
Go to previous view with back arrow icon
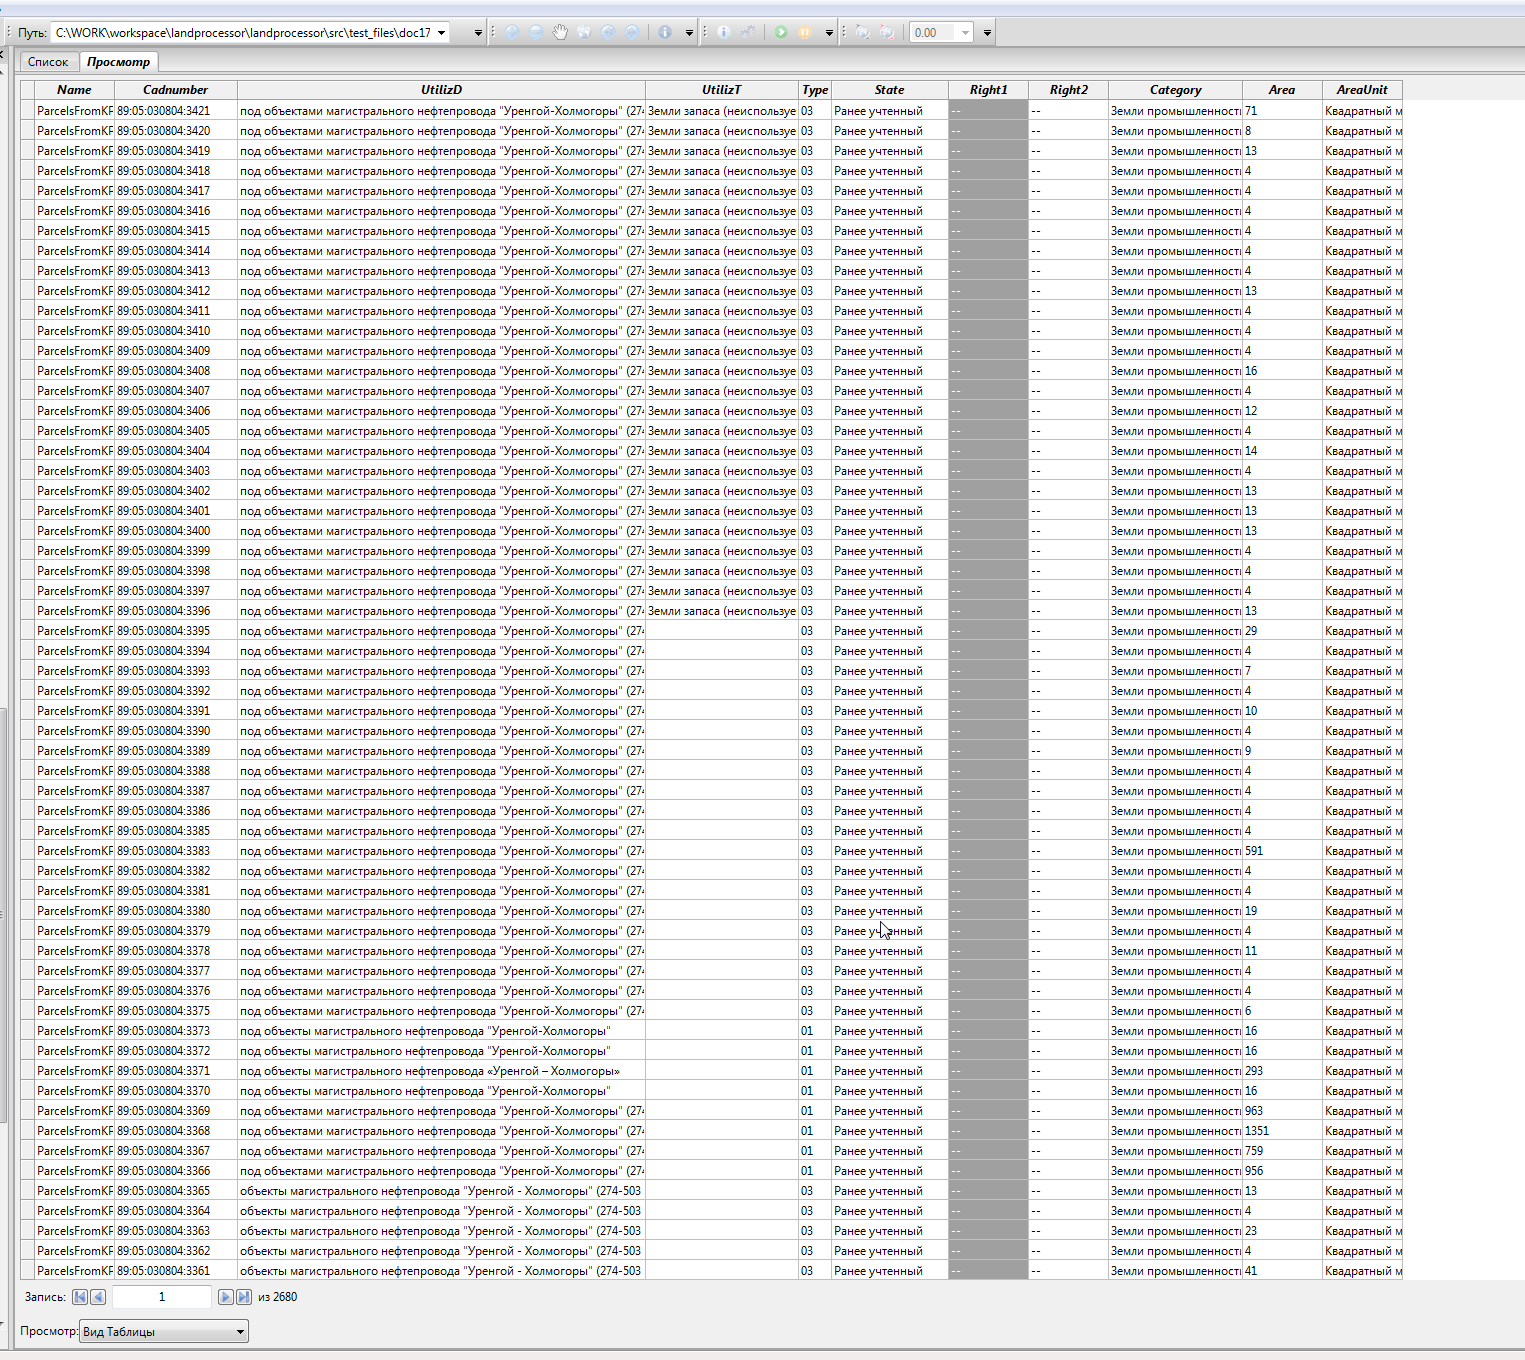coord(608,32)
